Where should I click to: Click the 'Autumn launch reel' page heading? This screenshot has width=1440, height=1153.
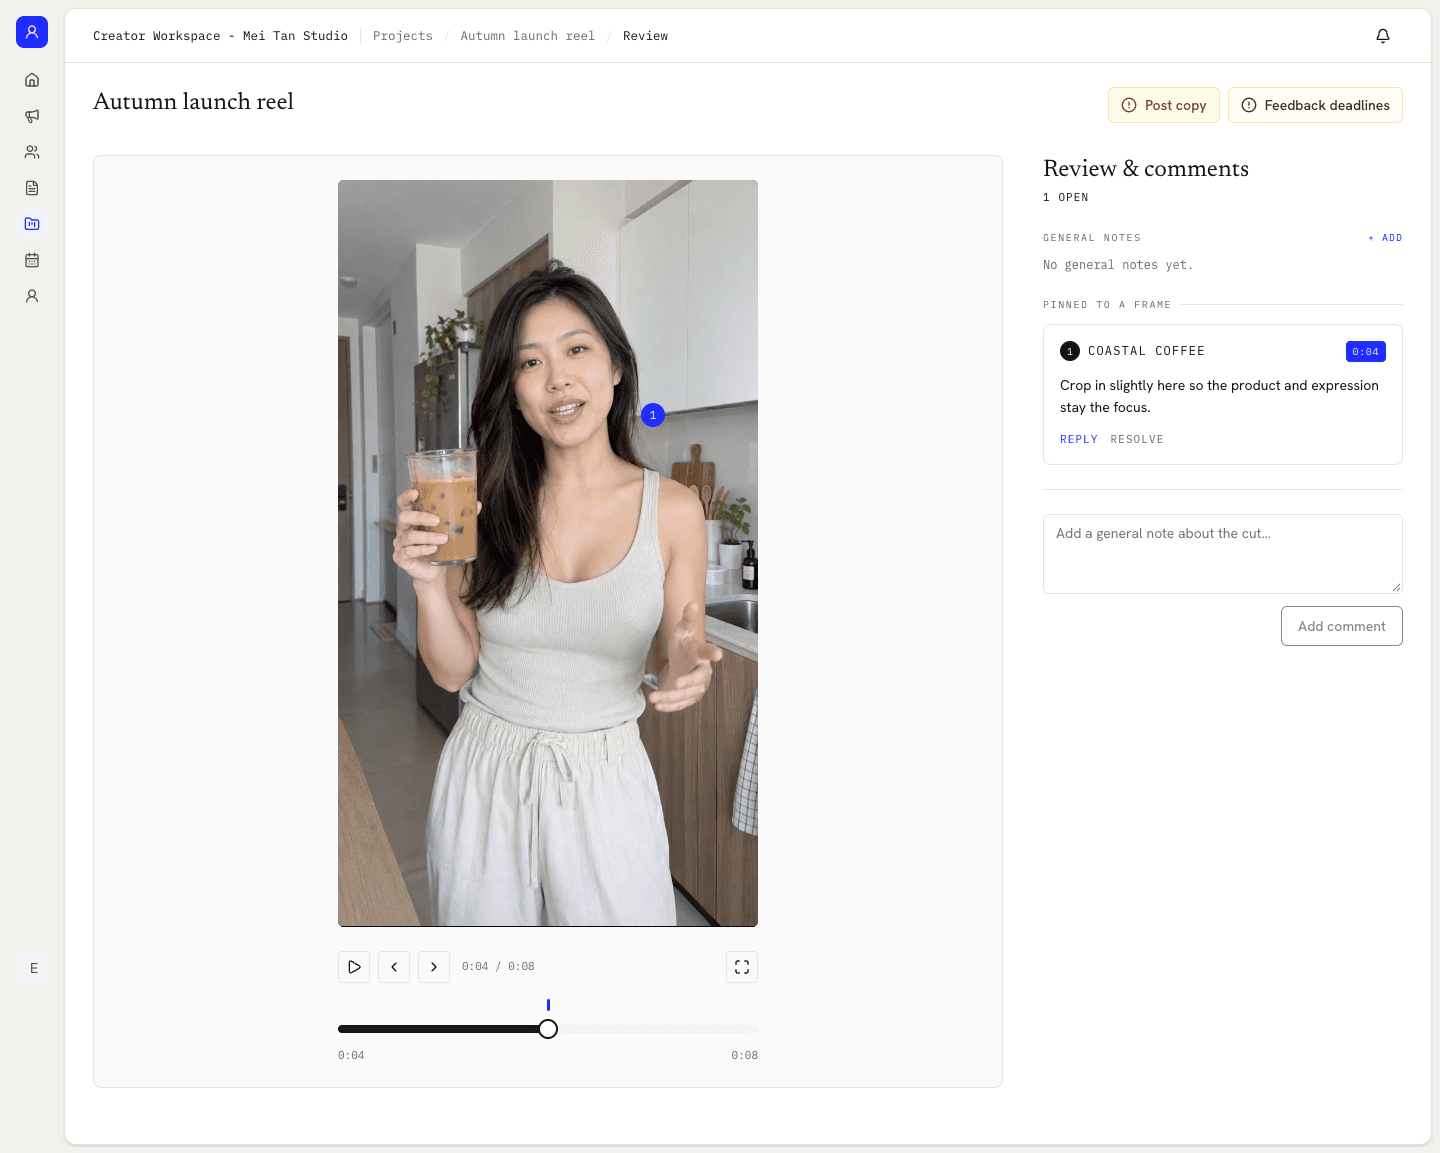193,102
